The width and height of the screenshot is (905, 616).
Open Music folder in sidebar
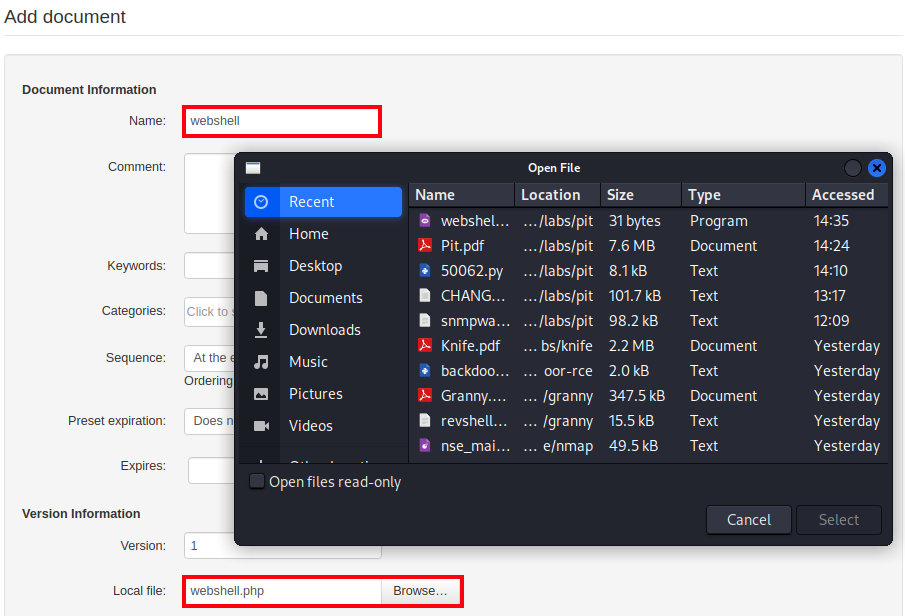click(x=323, y=362)
